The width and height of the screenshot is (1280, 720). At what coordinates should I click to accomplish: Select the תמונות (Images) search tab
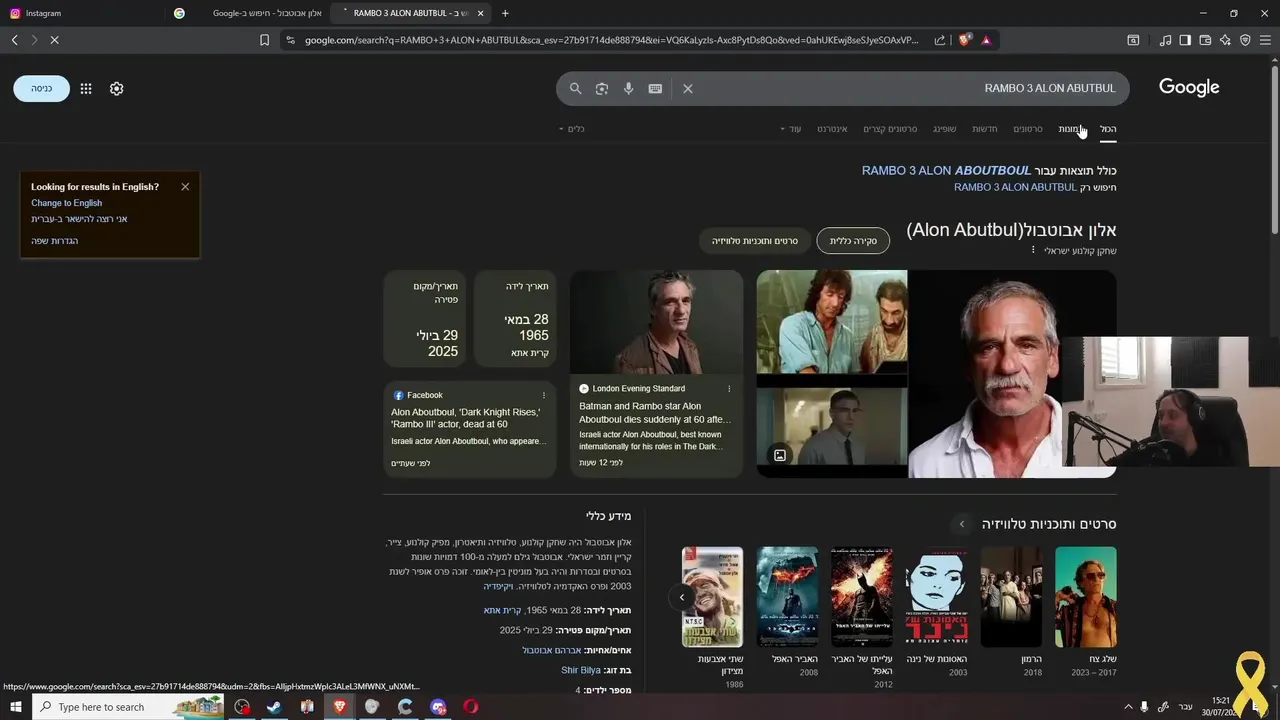tap(1070, 129)
